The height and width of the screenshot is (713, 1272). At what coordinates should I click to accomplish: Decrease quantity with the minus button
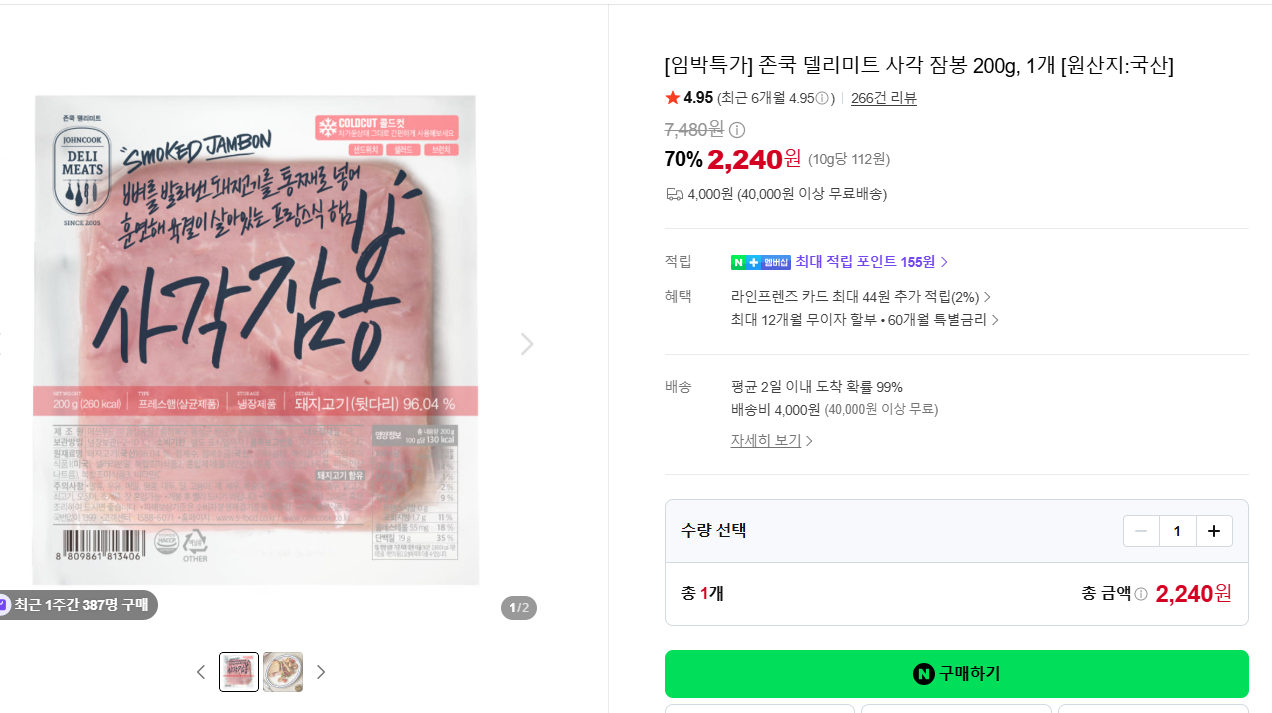(x=1141, y=531)
